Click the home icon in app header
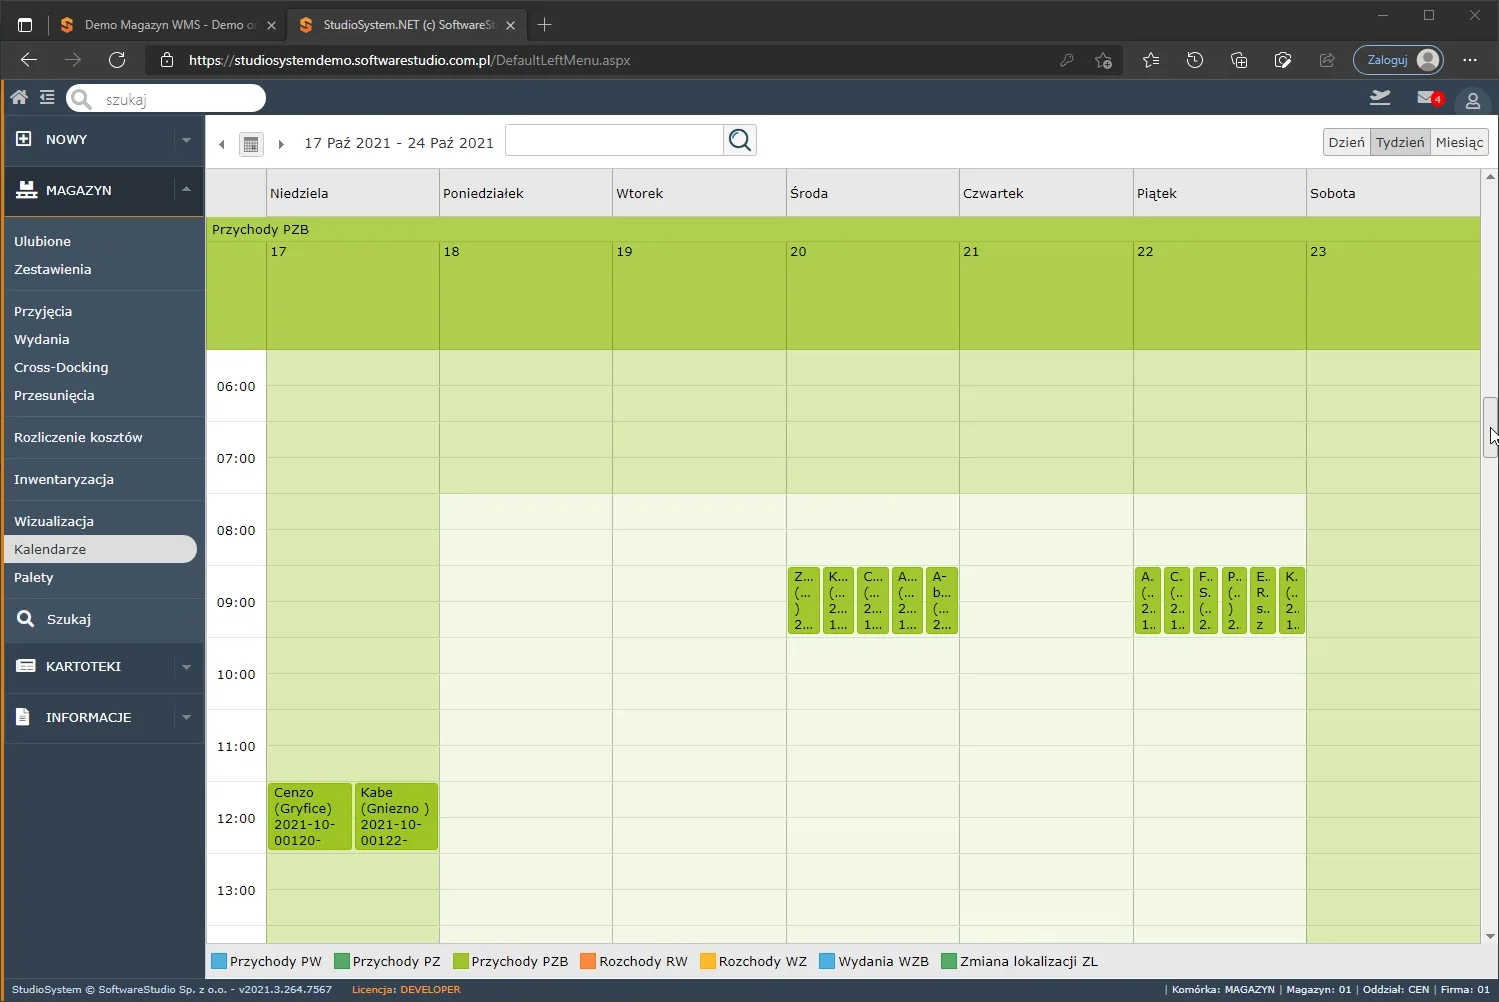The width and height of the screenshot is (1499, 1002). (19, 97)
